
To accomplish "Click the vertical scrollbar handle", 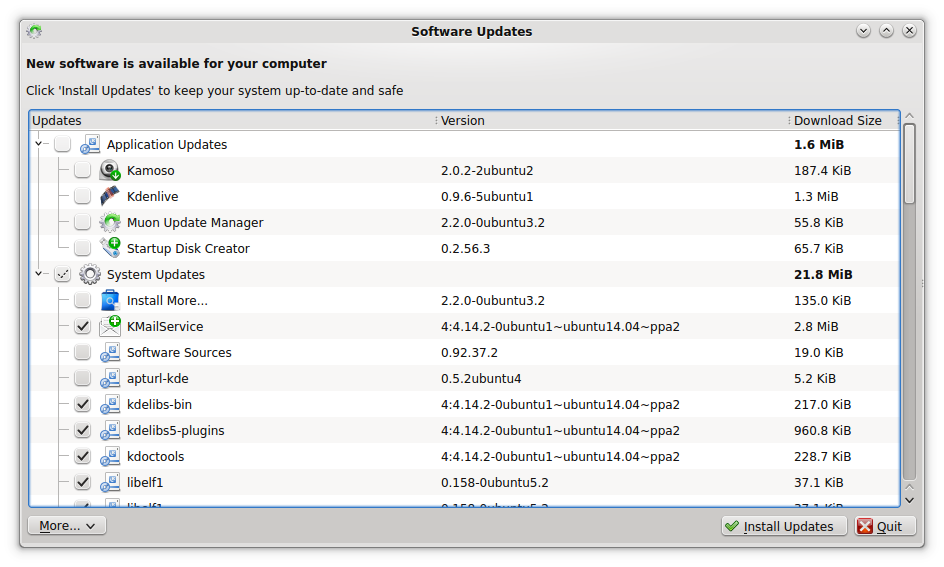I will [x=910, y=164].
